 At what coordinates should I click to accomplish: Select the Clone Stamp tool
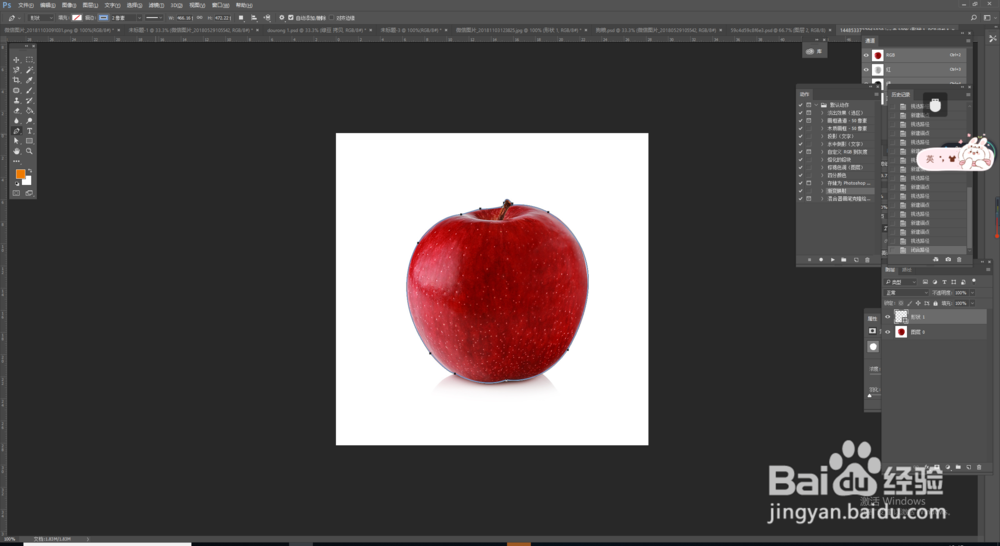(x=17, y=100)
